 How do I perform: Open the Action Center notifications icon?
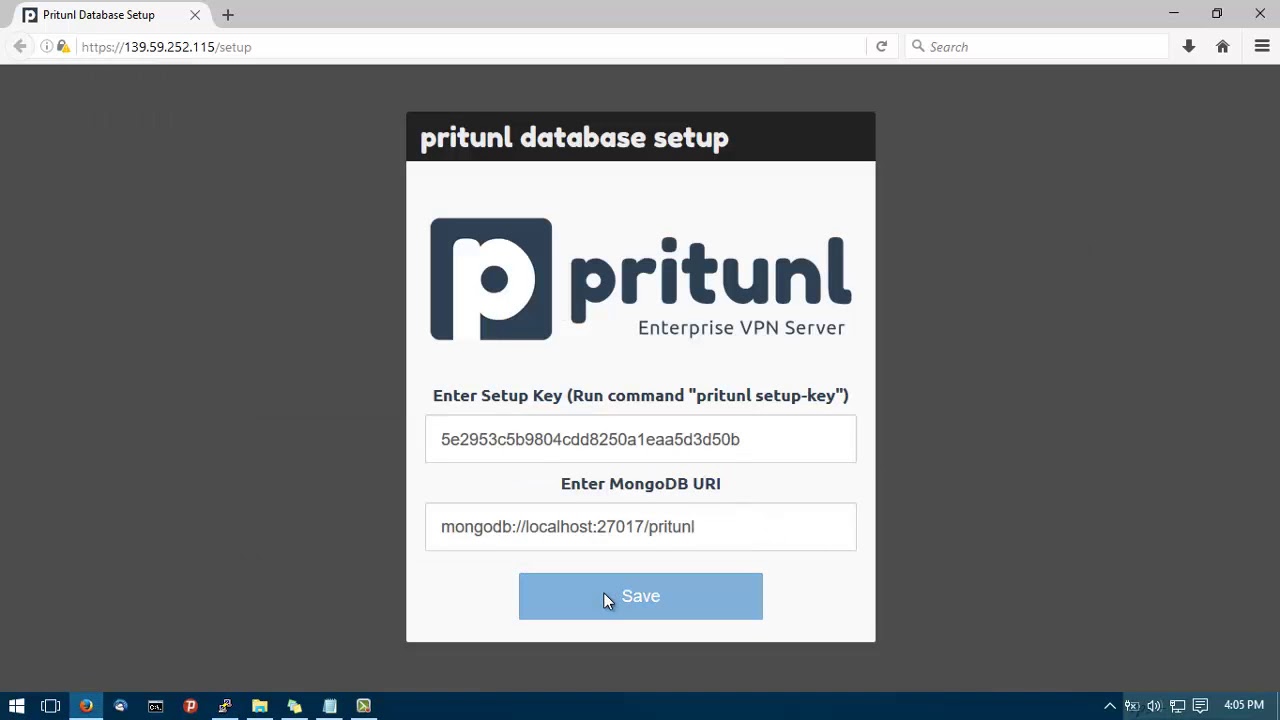[1201, 706]
